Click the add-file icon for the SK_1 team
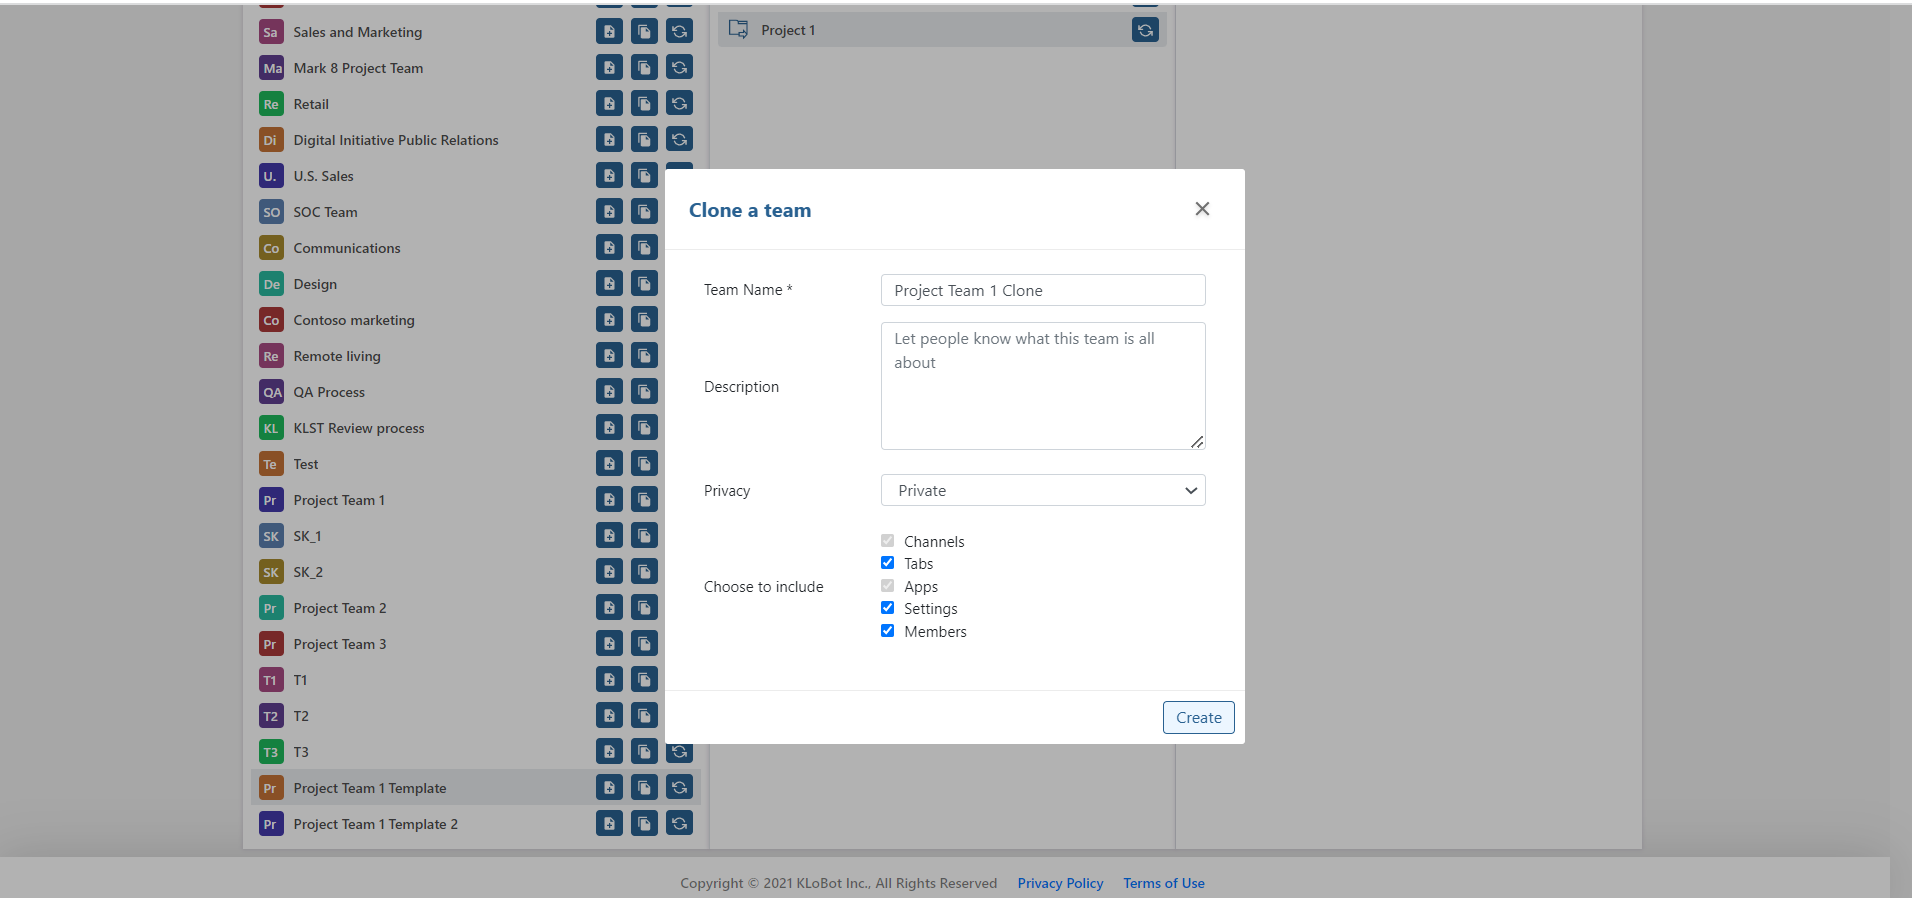 [x=609, y=536]
